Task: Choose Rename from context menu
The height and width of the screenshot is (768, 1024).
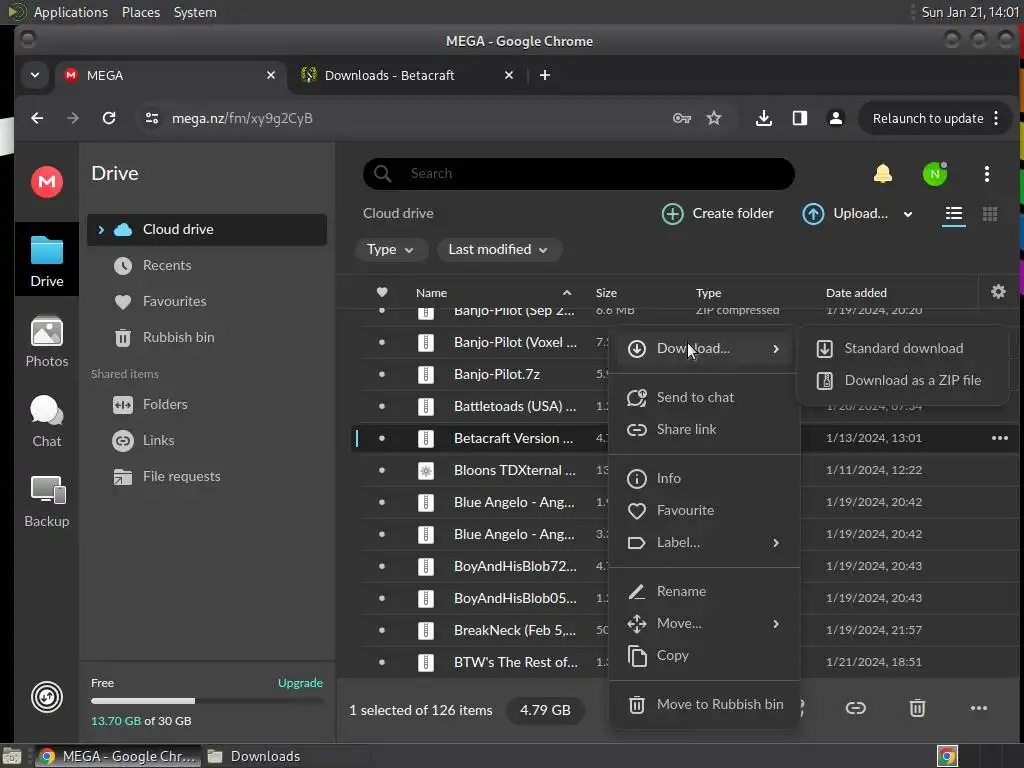Action: coord(704,592)
